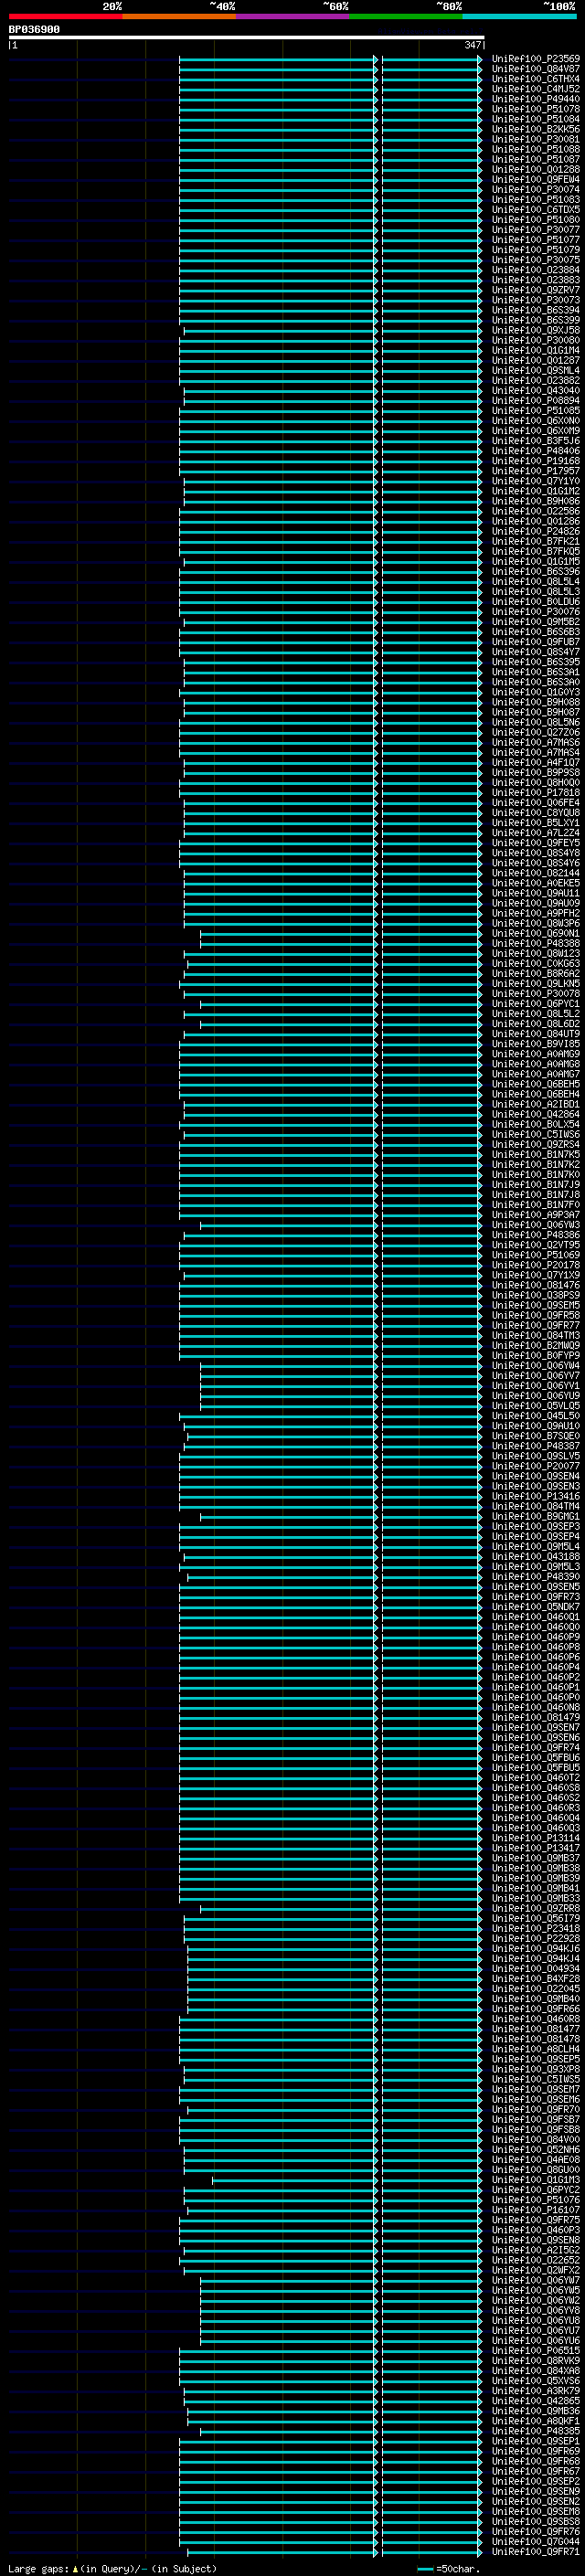Select hit UniRef100_Q9SML4

tap(536, 370)
